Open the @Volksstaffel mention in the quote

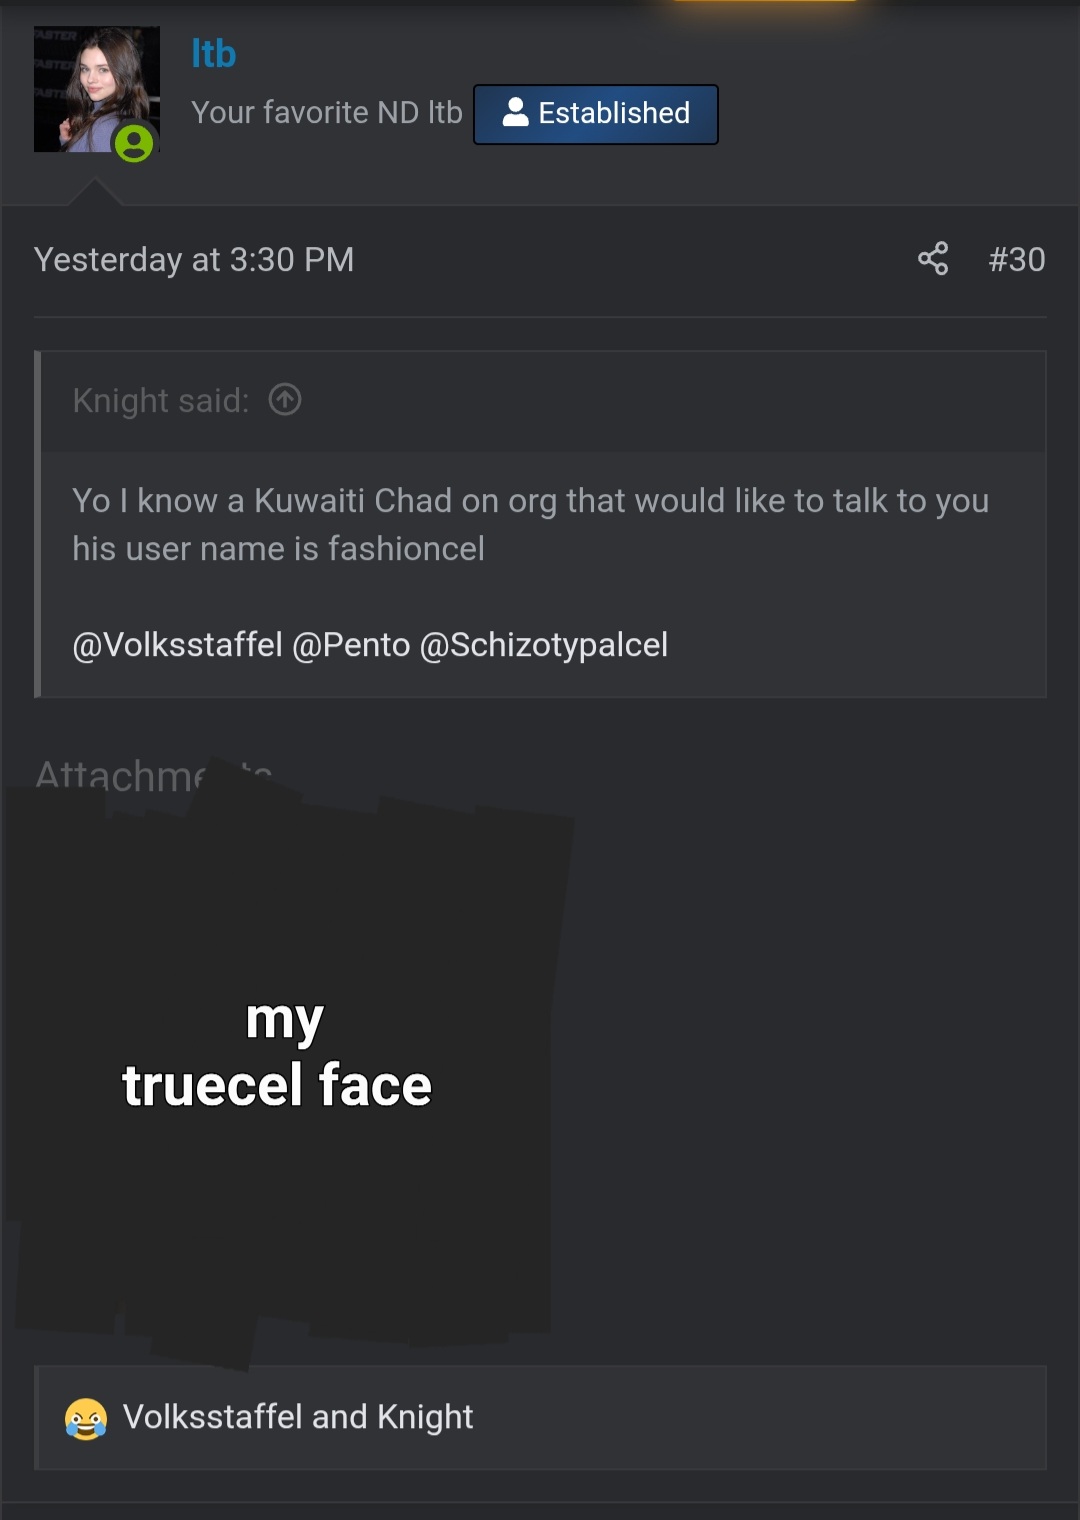pyautogui.click(x=177, y=645)
